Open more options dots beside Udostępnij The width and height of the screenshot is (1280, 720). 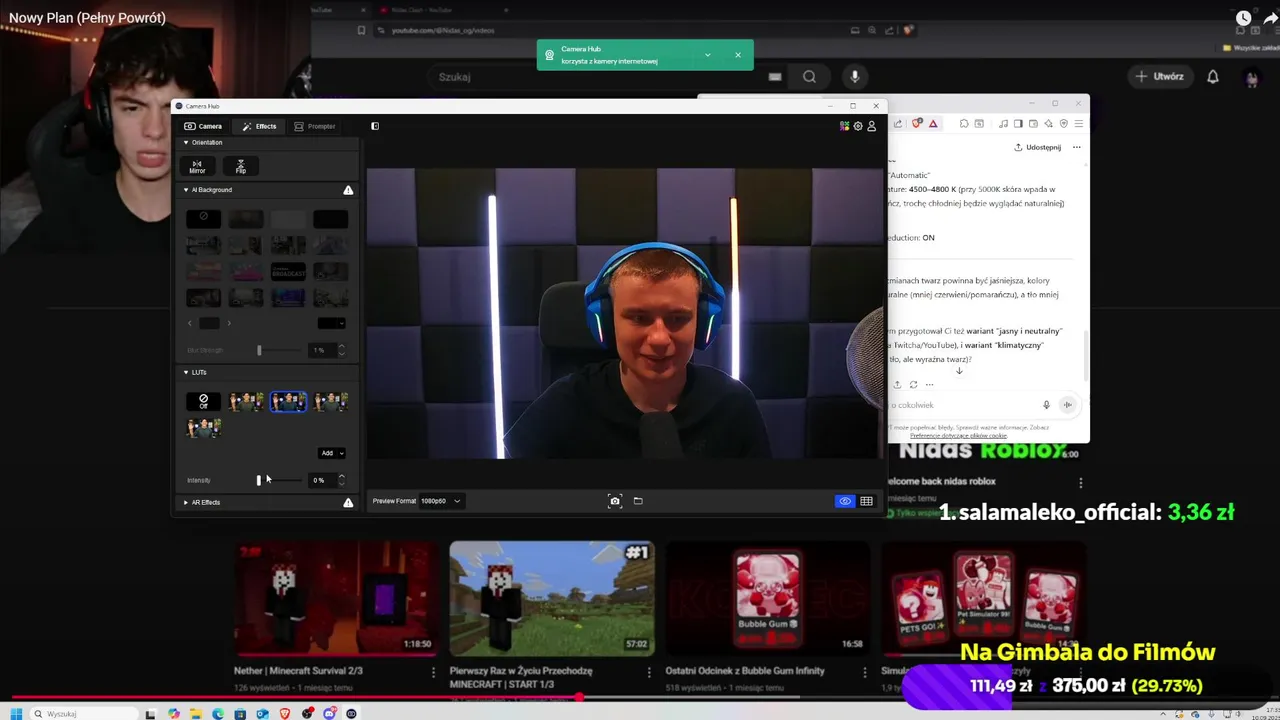[1077, 147]
